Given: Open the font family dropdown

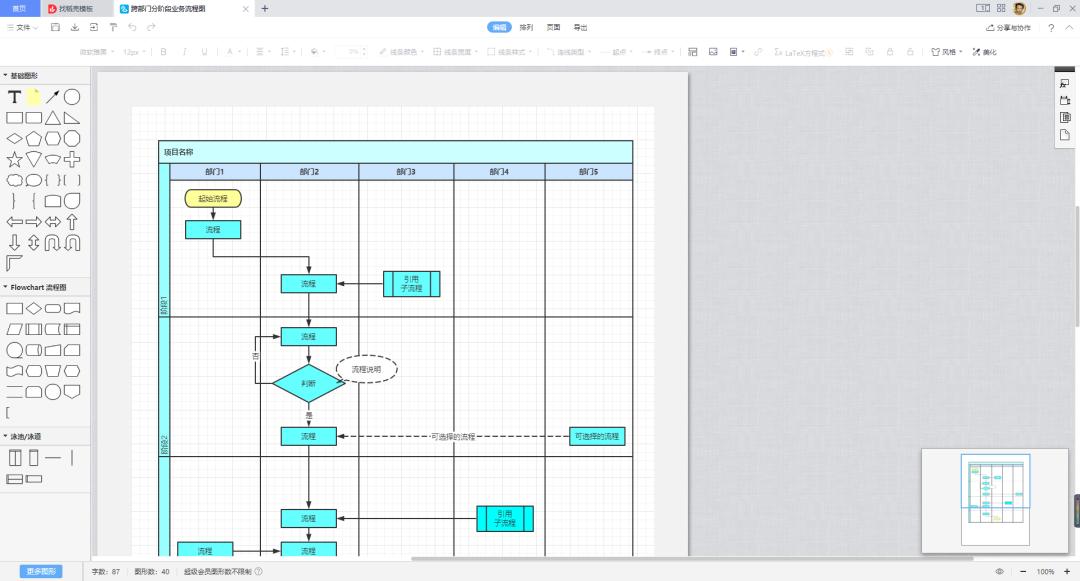Looking at the screenshot, I should [96, 52].
